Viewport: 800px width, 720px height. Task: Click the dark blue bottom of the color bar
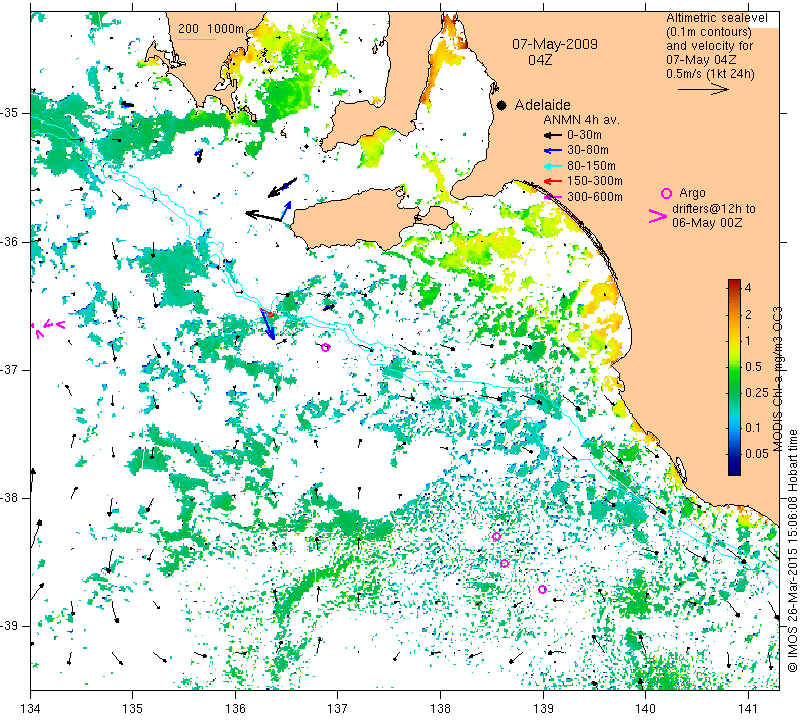click(x=734, y=471)
